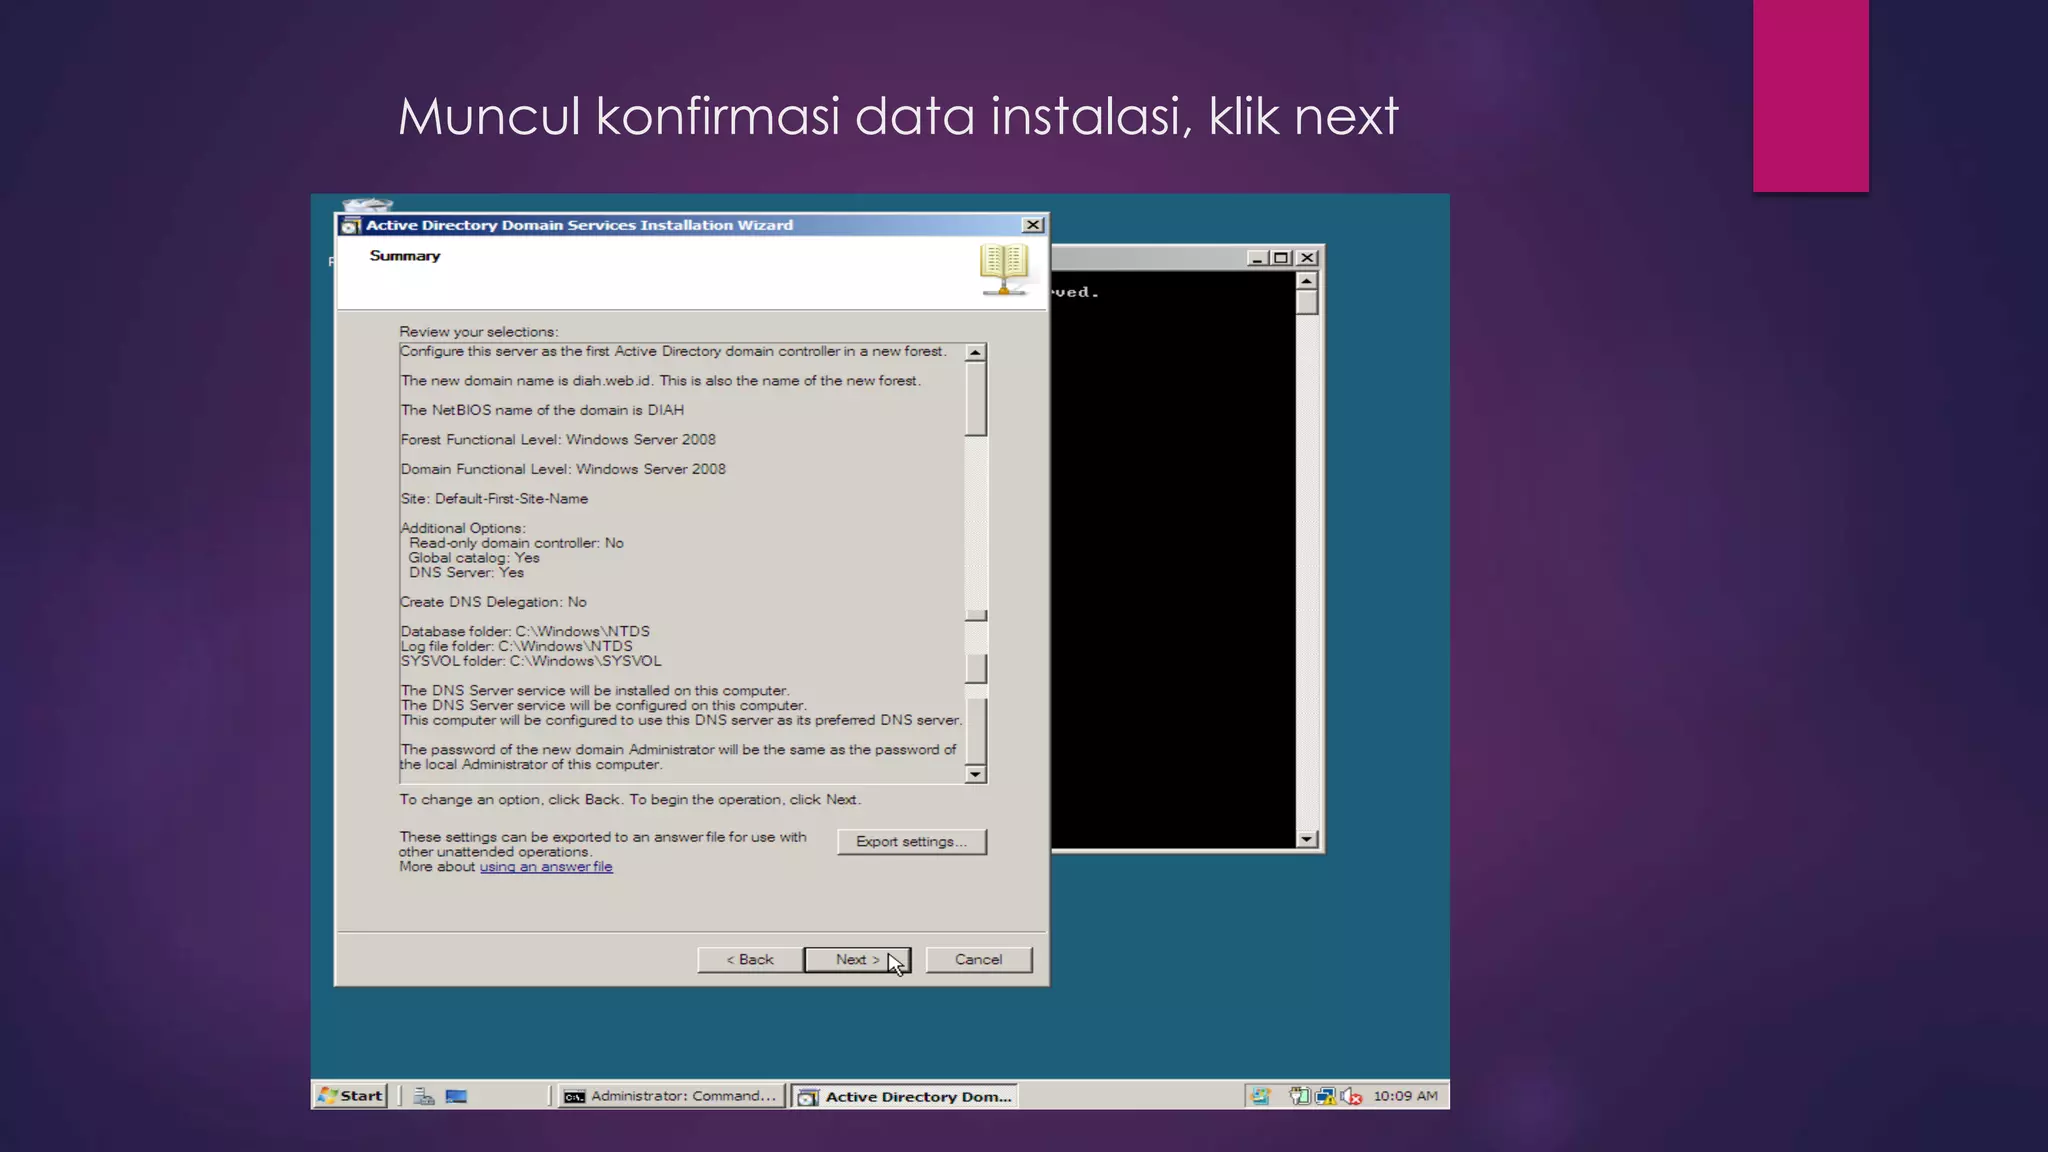Click summary list scroll down arrow
Screen dimensions: 2048x1152
[x=975, y=774]
